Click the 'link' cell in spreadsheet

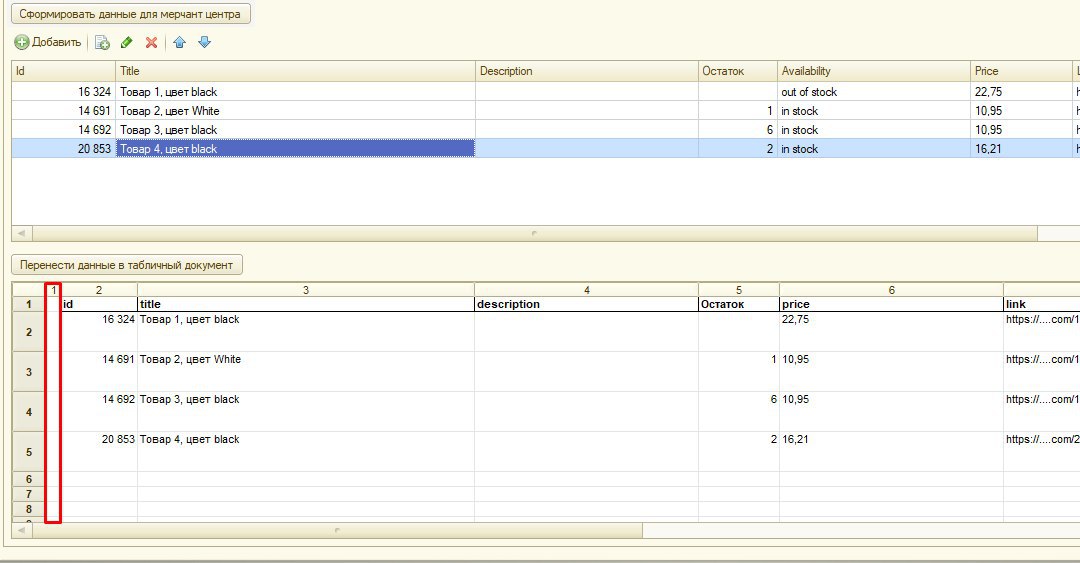click(x=1041, y=304)
